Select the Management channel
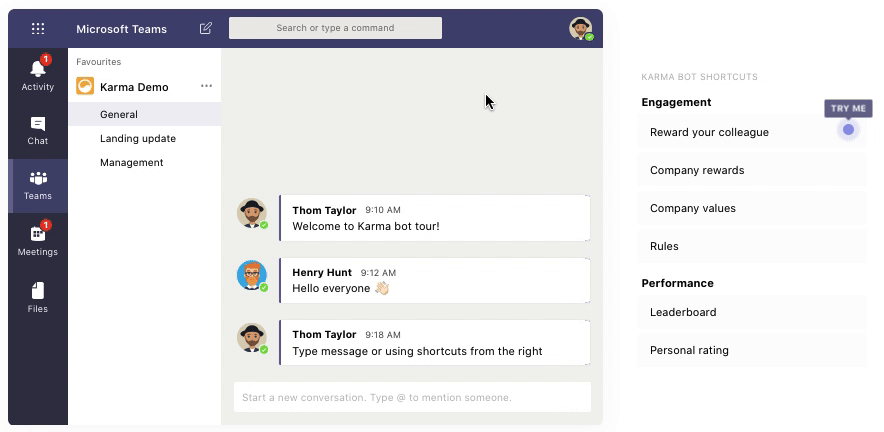The width and height of the screenshot is (884, 432). point(144,162)
